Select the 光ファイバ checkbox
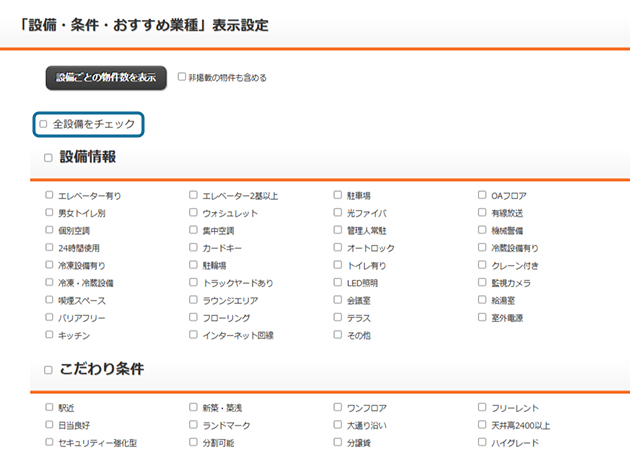 point(338,213)
